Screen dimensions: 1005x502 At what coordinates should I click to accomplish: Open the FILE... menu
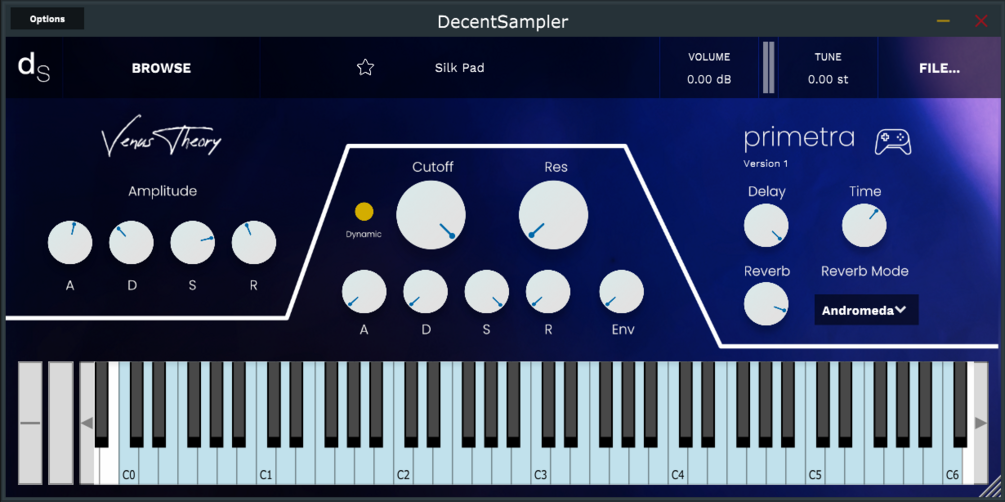pos(939,68)
